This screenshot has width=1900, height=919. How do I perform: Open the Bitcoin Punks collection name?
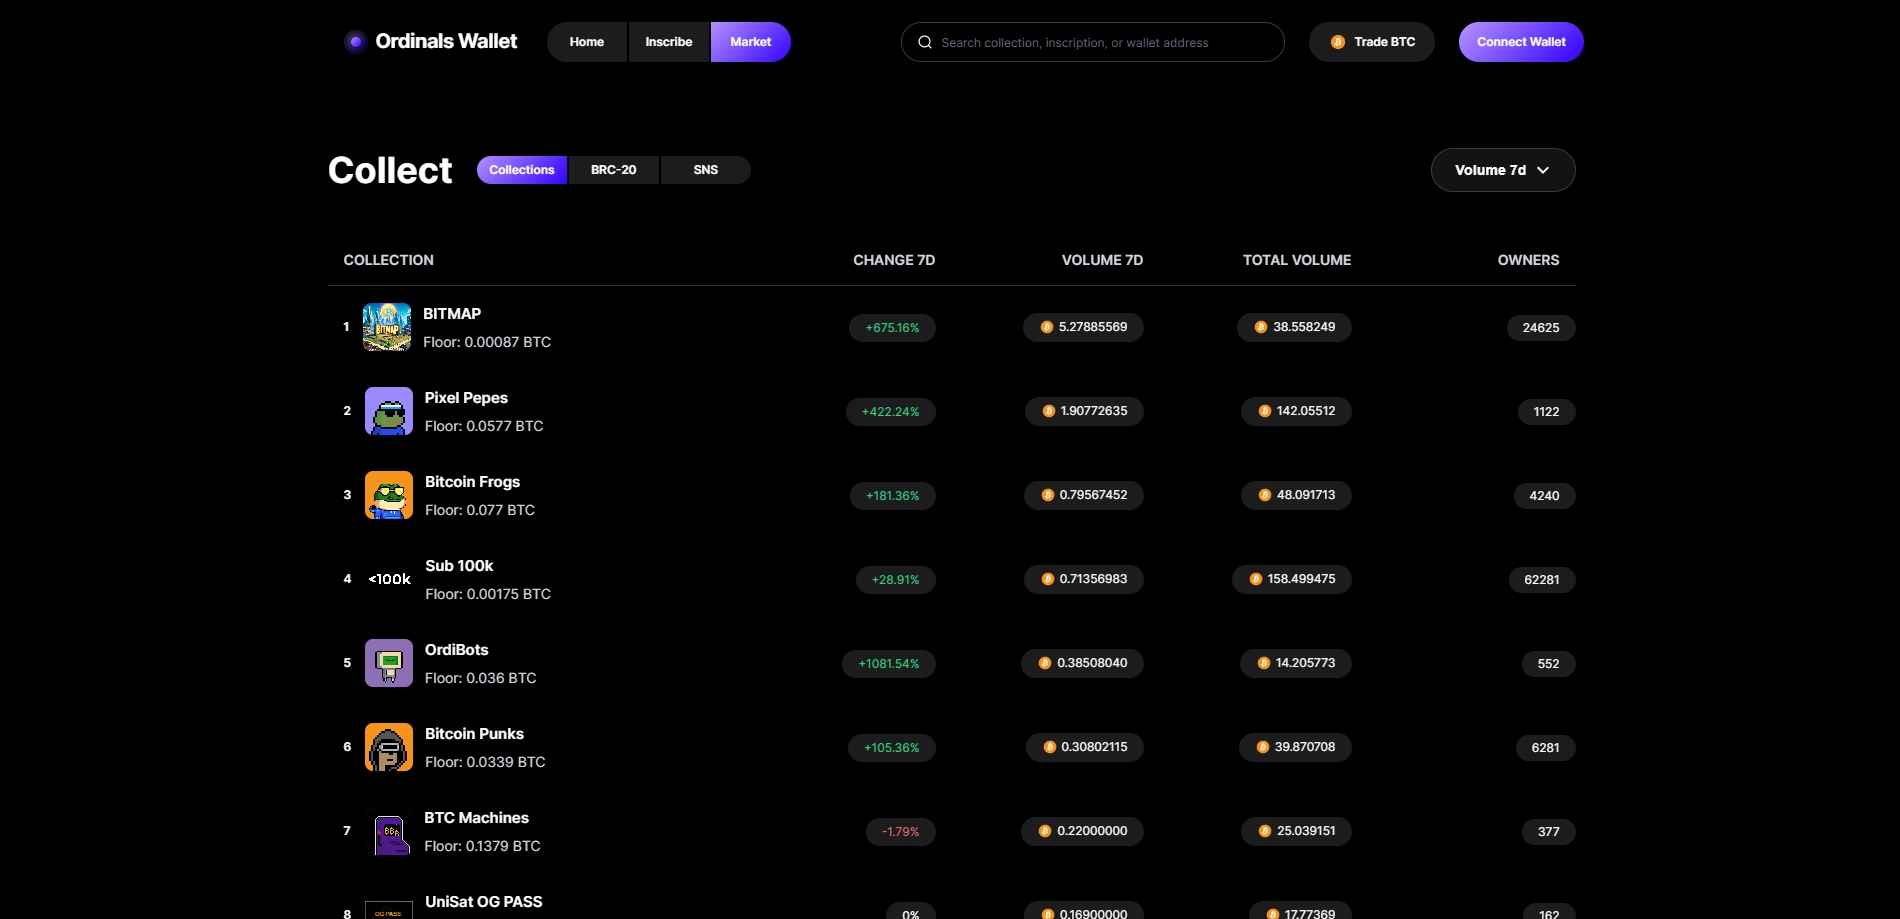point(474,734)
